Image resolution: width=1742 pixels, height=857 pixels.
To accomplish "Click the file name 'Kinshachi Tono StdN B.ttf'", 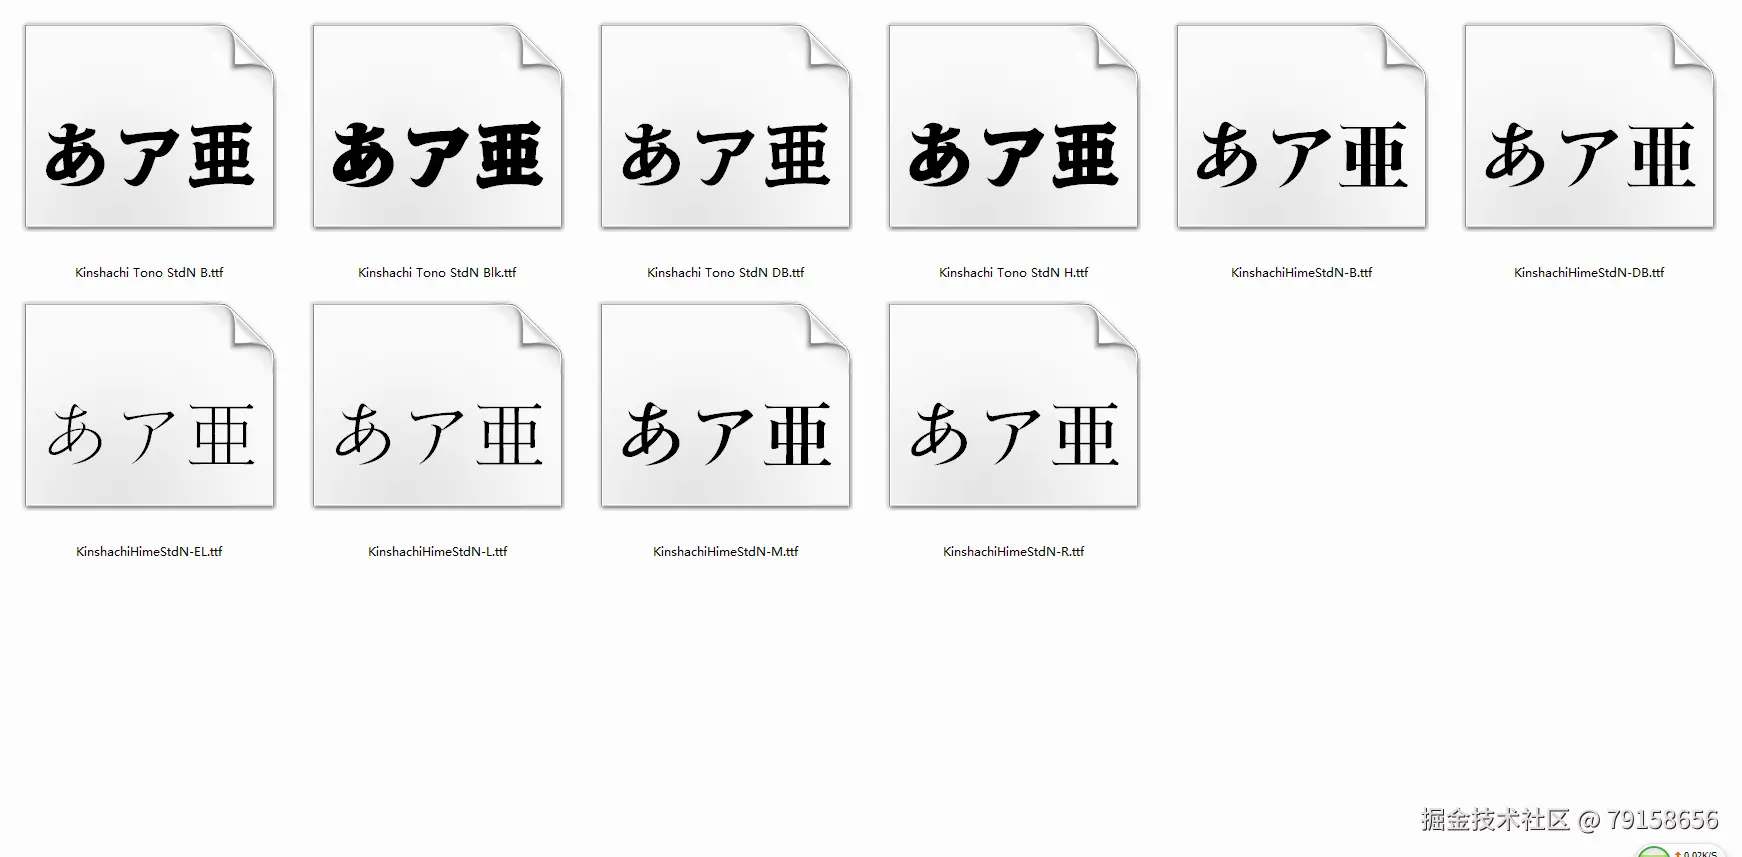I will (149, 272).
